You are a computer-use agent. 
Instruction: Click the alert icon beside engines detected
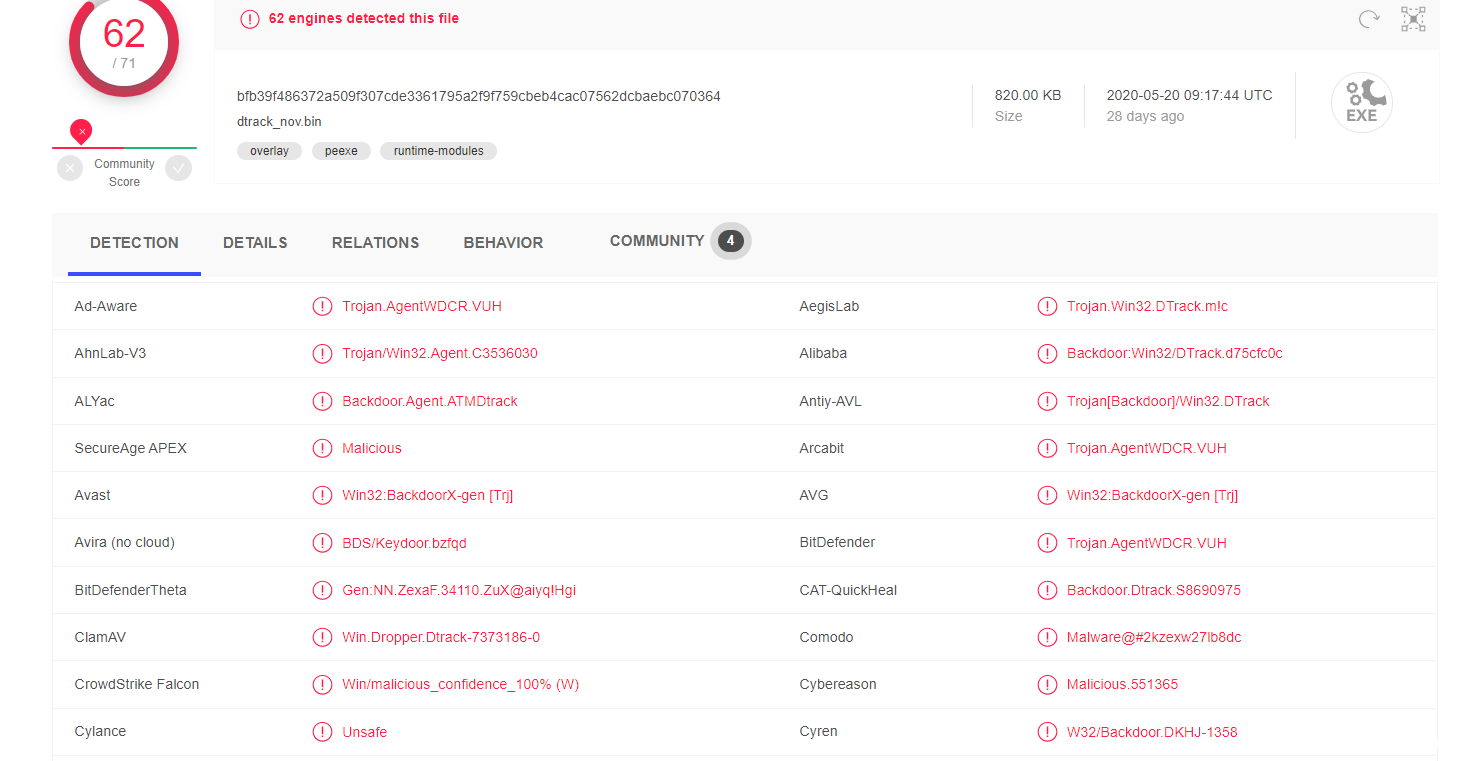coord(249,19)
